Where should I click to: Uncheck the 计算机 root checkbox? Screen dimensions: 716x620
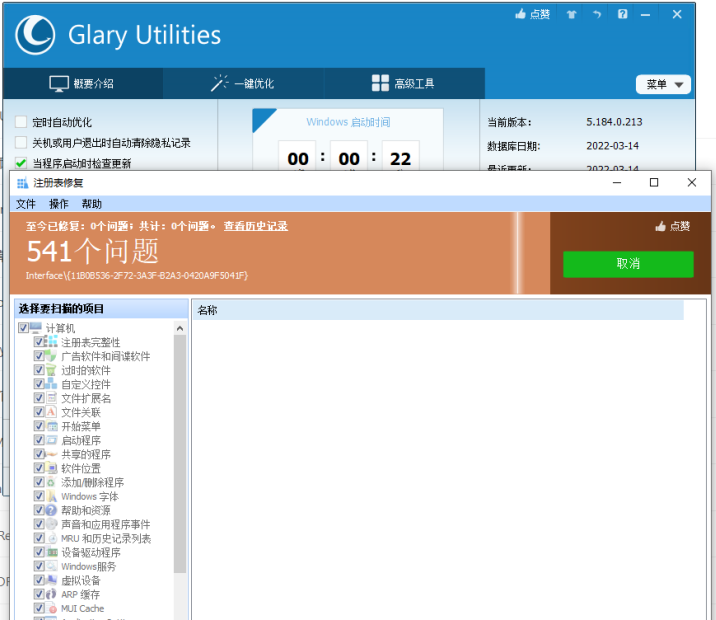[x=23, y=327]
